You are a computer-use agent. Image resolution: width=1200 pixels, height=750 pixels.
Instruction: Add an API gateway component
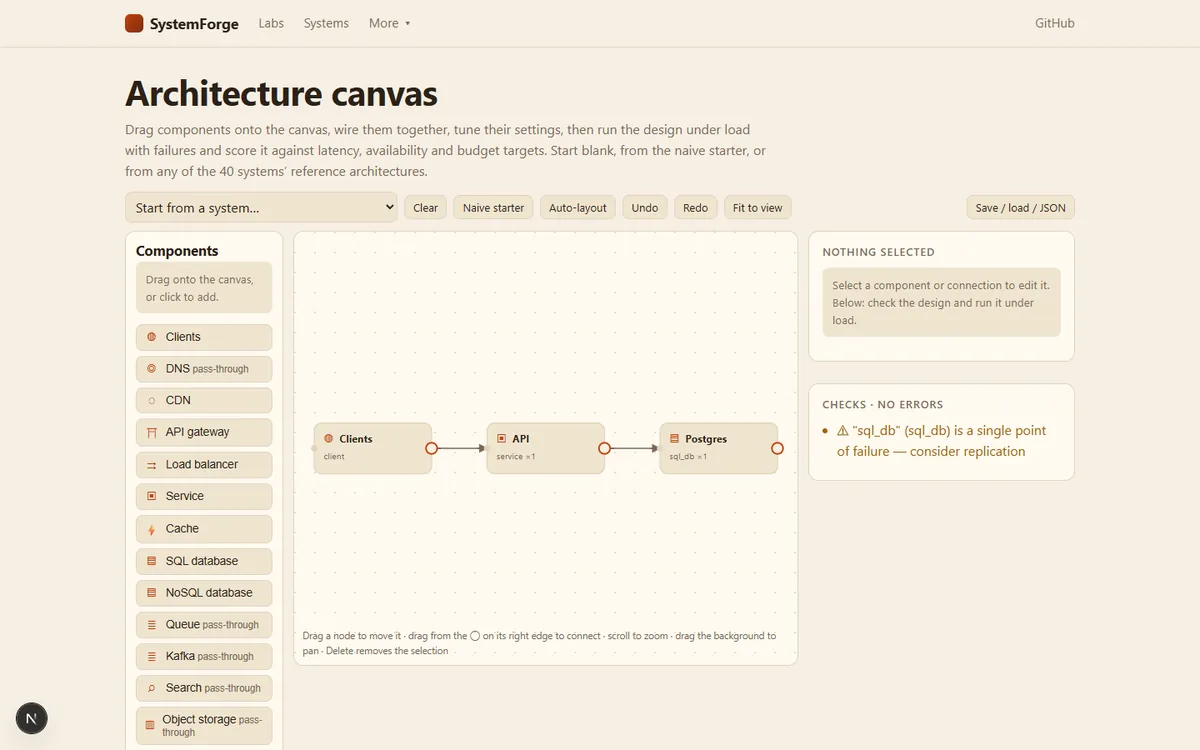(204, 432)
